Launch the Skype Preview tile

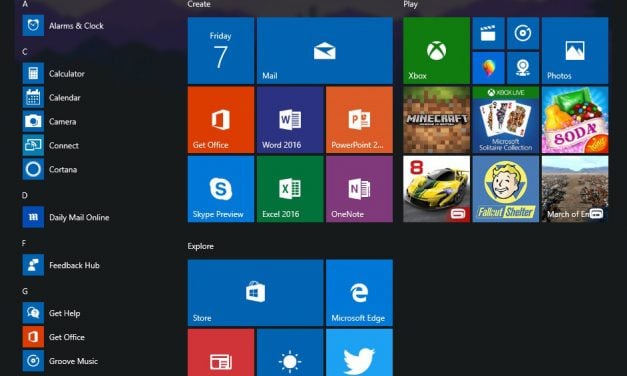click(x=221, y=189)
